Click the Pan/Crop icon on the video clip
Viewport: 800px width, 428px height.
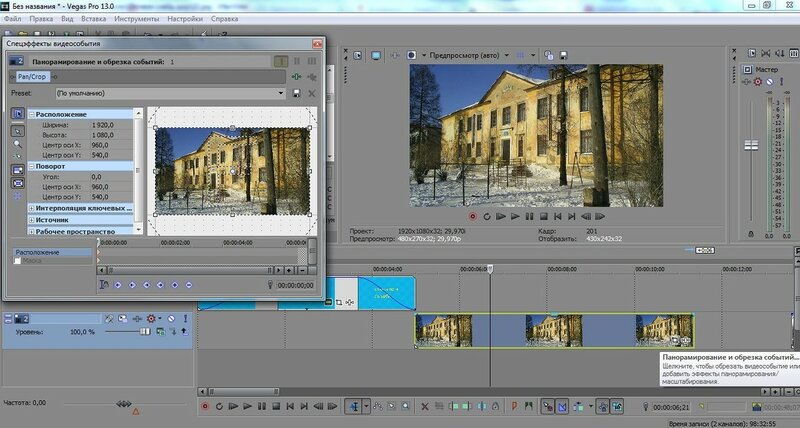click(x=674, y=341)
